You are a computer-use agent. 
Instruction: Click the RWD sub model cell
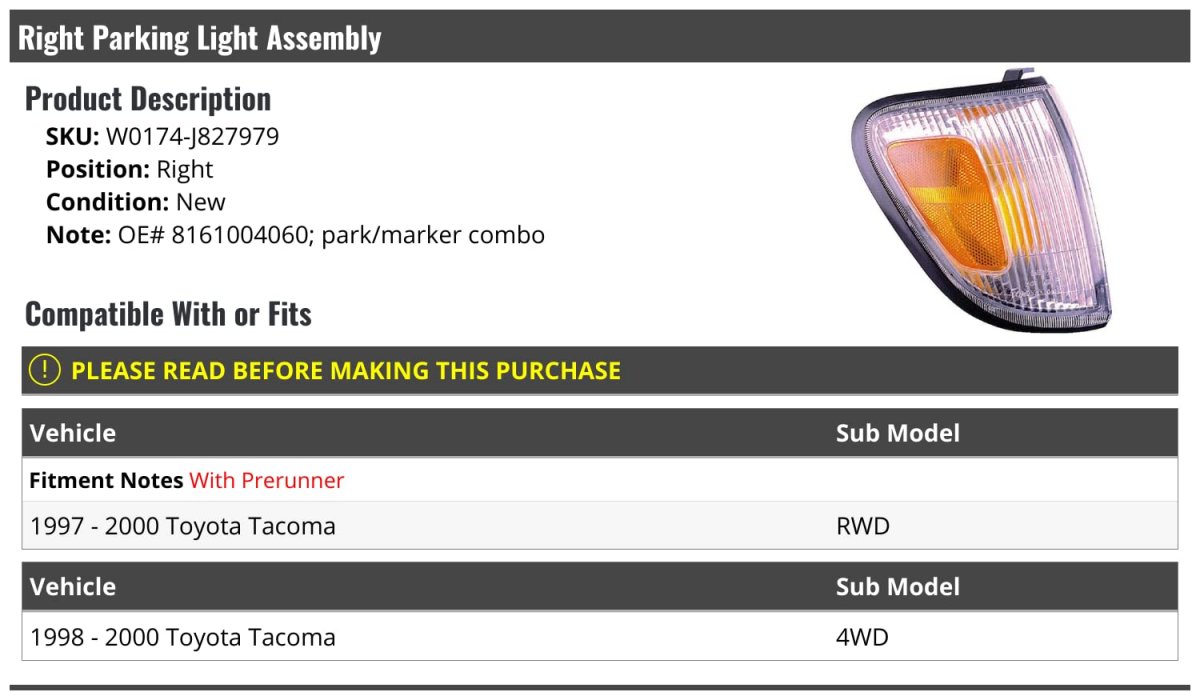point(863,526)
